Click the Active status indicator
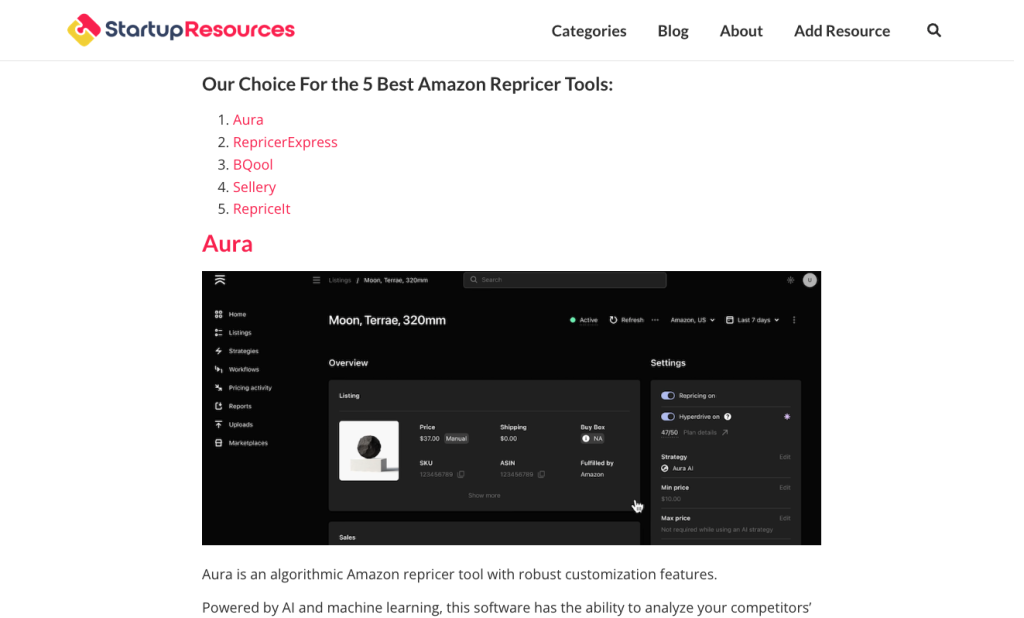 (x=584, y=320)
